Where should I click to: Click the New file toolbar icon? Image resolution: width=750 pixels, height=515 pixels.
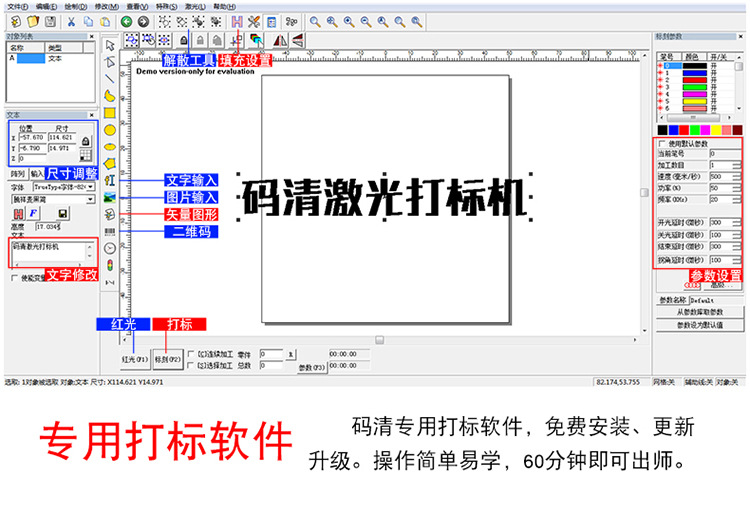coord(16,22)
